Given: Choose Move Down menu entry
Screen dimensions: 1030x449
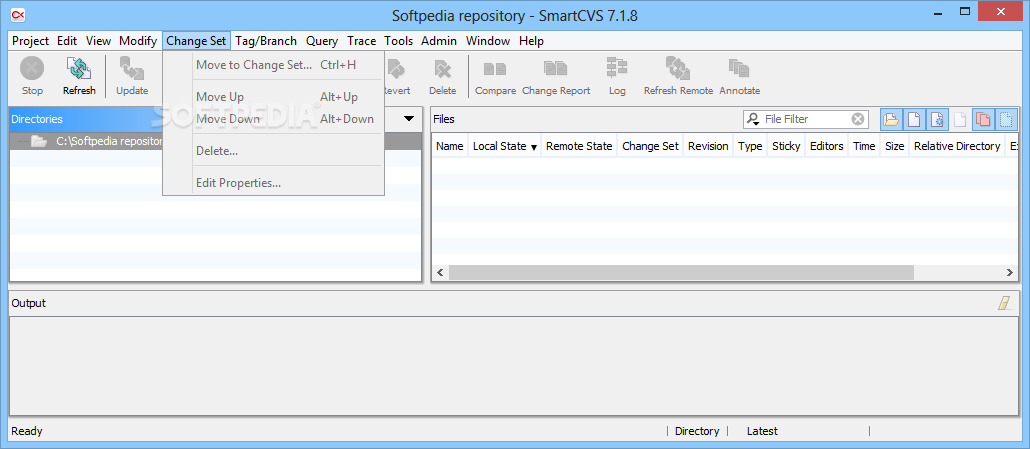Looking at the screenshot, I should coord(273,119).
